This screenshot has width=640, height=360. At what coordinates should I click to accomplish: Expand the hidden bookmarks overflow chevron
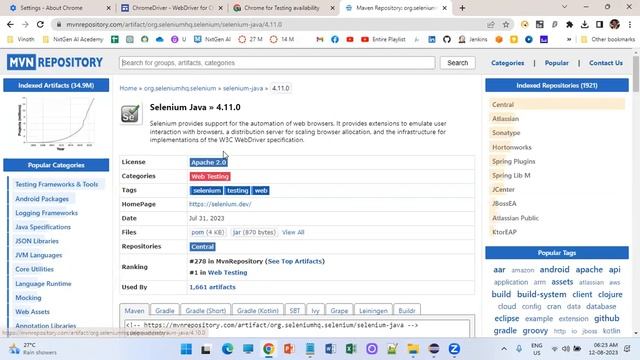(569, 40)
